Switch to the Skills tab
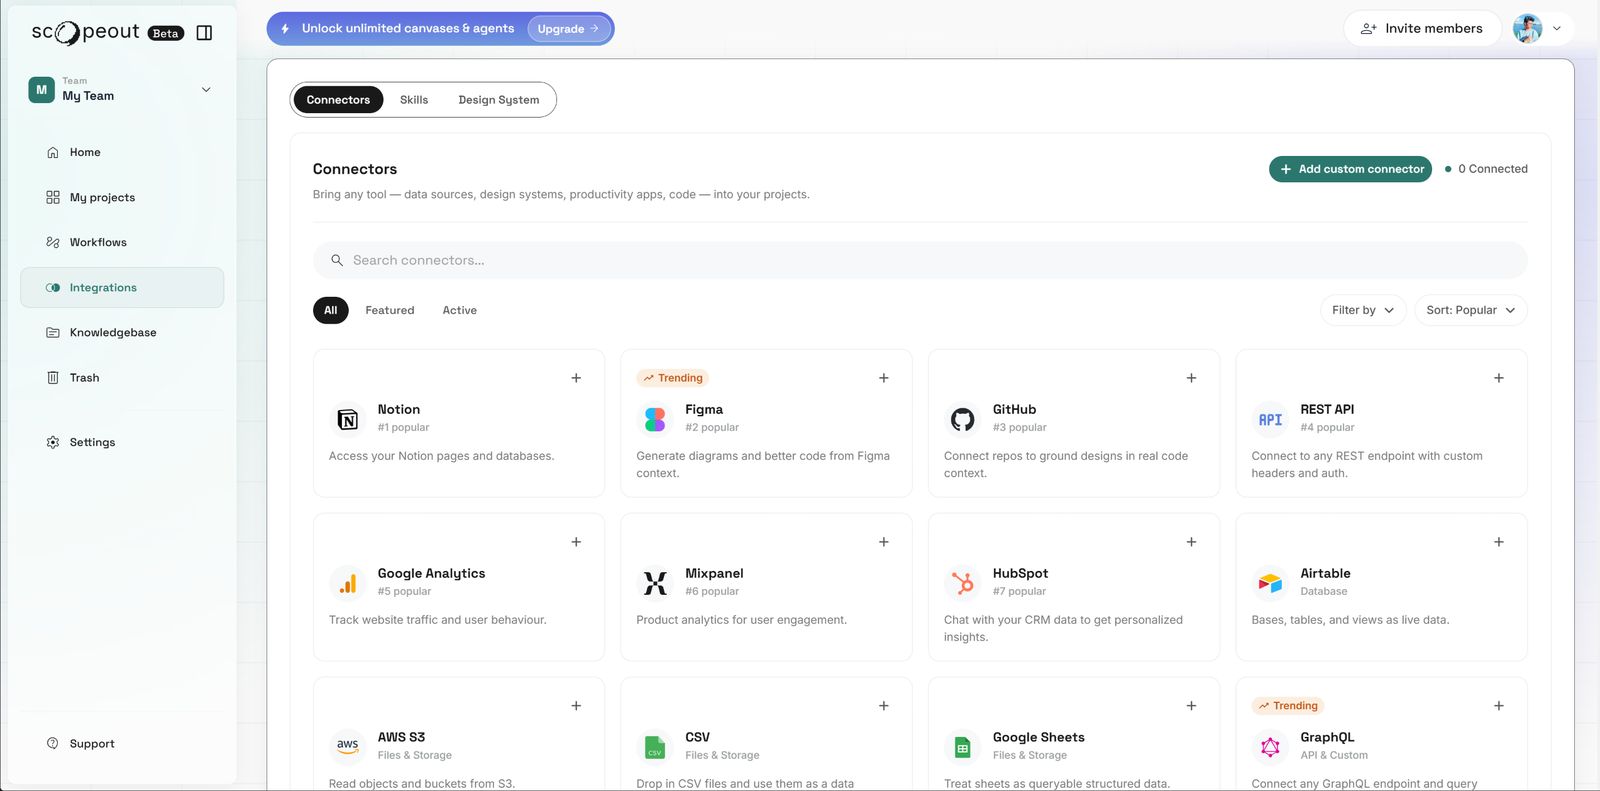The image size is (1600, 791). (x=414, y=100)
